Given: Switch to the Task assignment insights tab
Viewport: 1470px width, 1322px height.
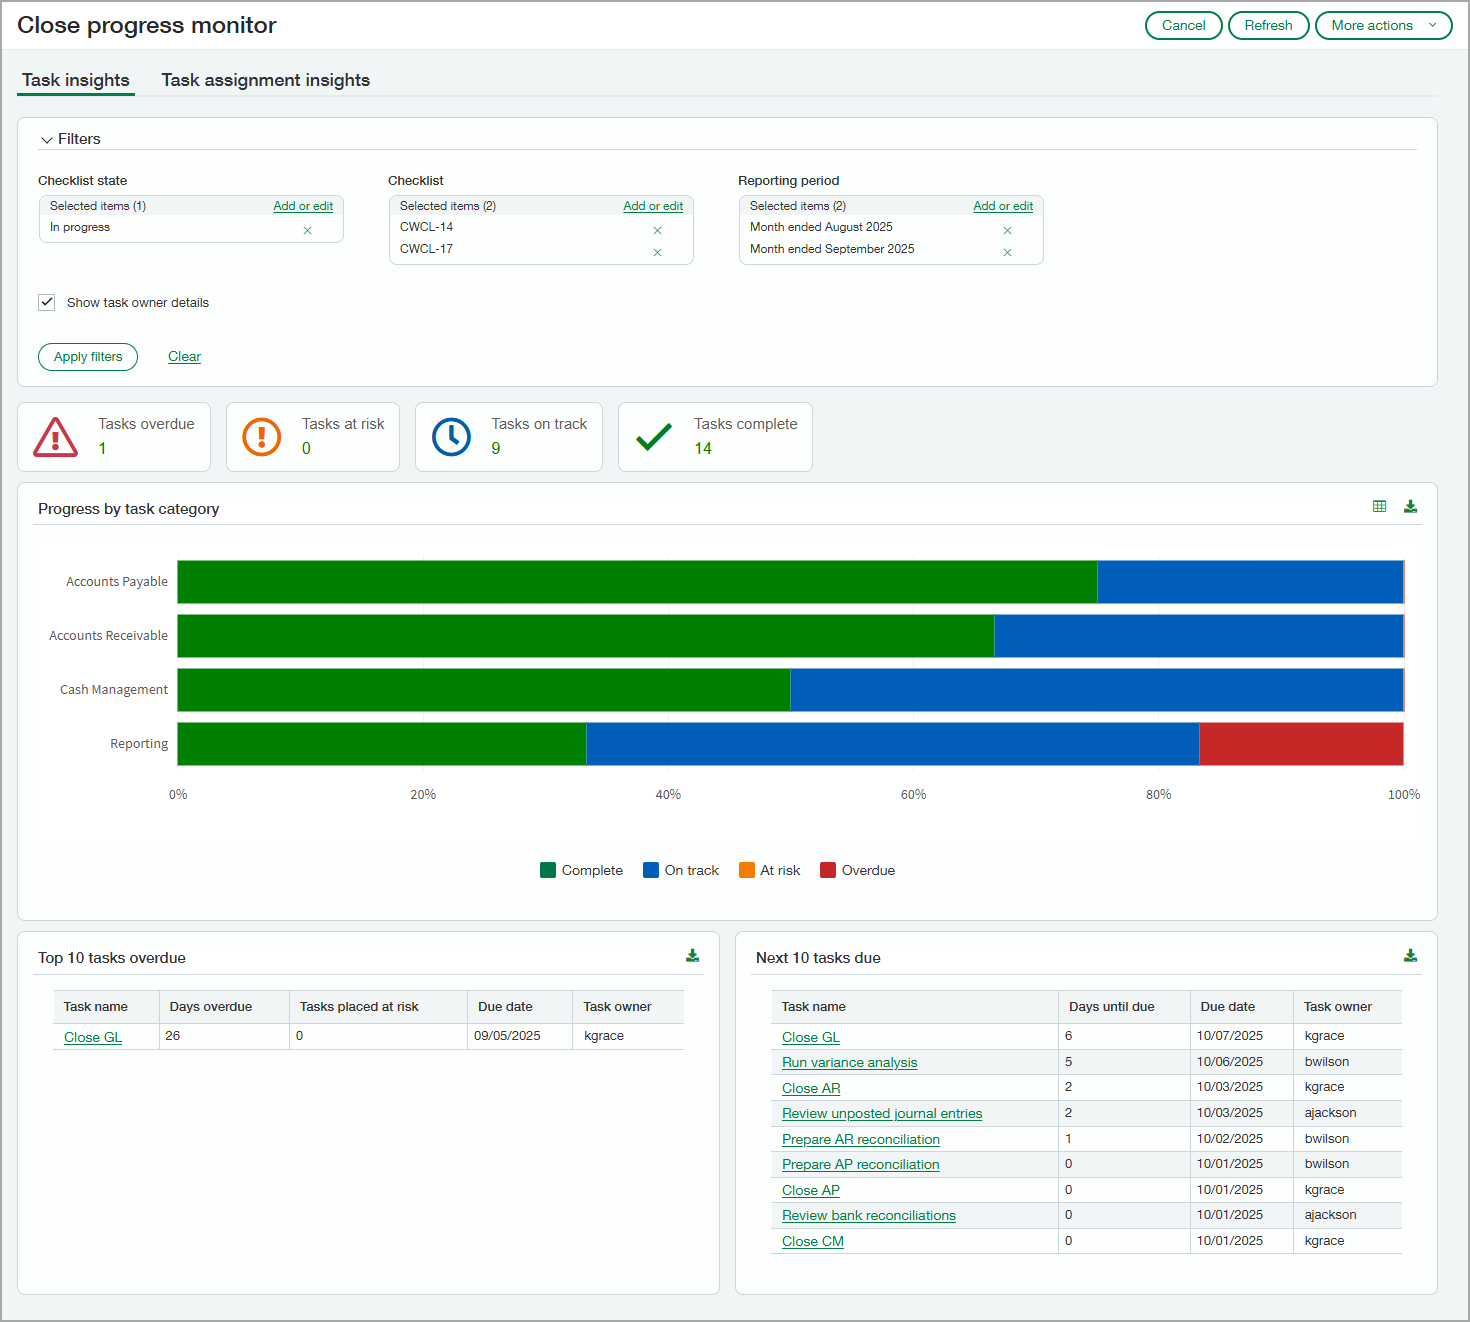Looking at the screenshot, I should (x=265, y=80).
